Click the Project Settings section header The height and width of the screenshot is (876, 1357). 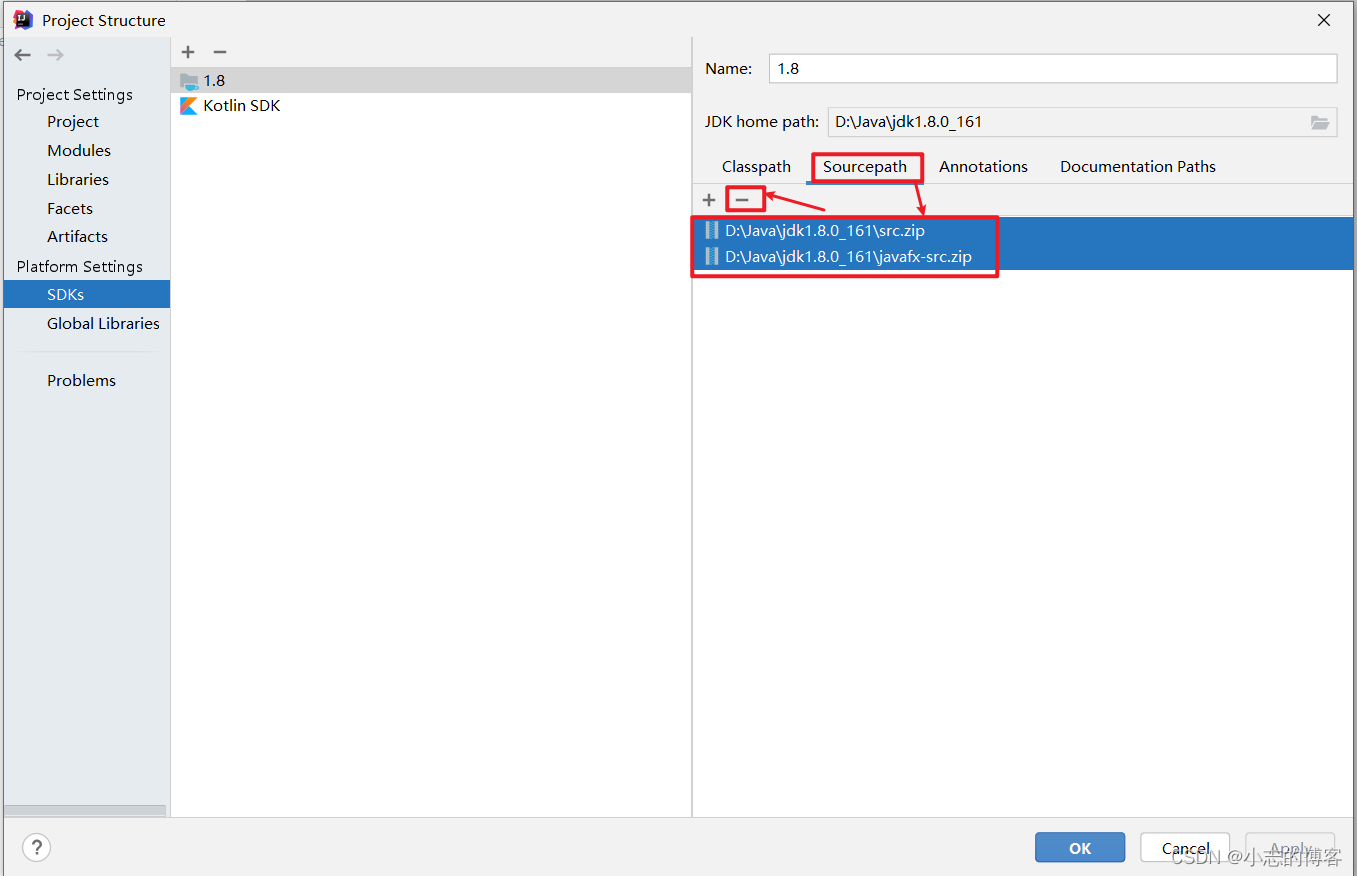click(74, 94)
